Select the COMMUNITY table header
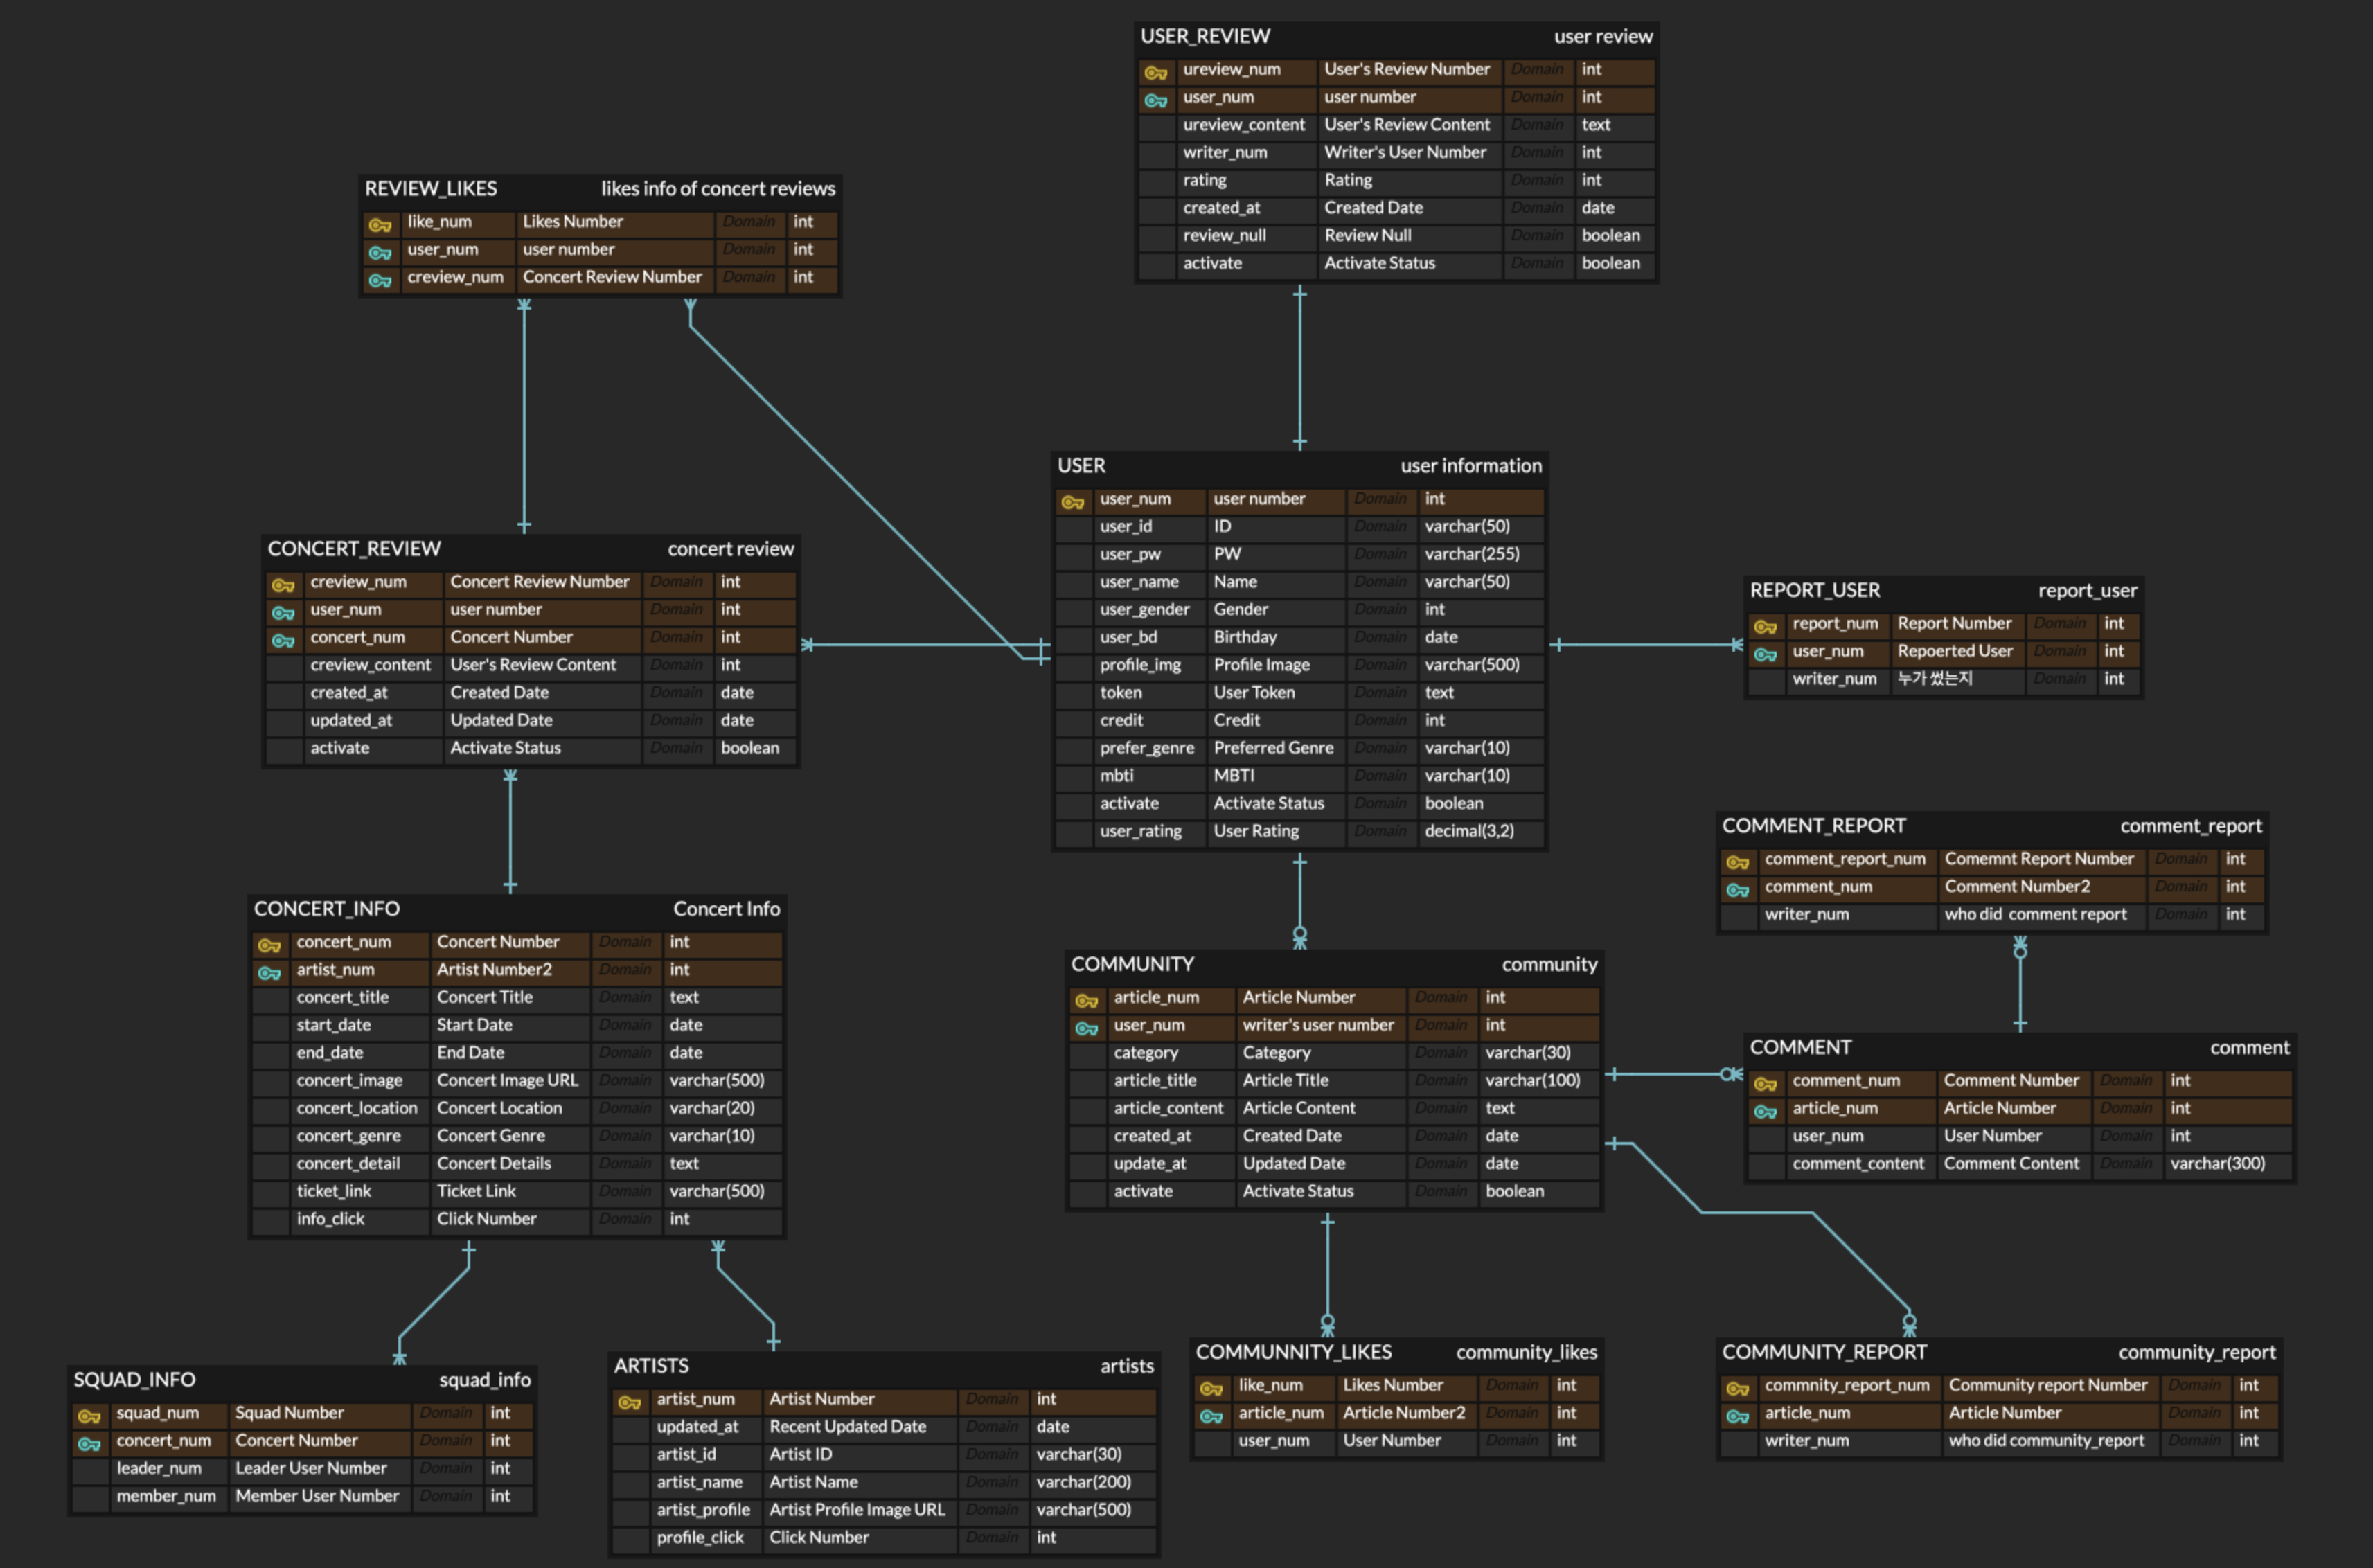 (1132, 964)
